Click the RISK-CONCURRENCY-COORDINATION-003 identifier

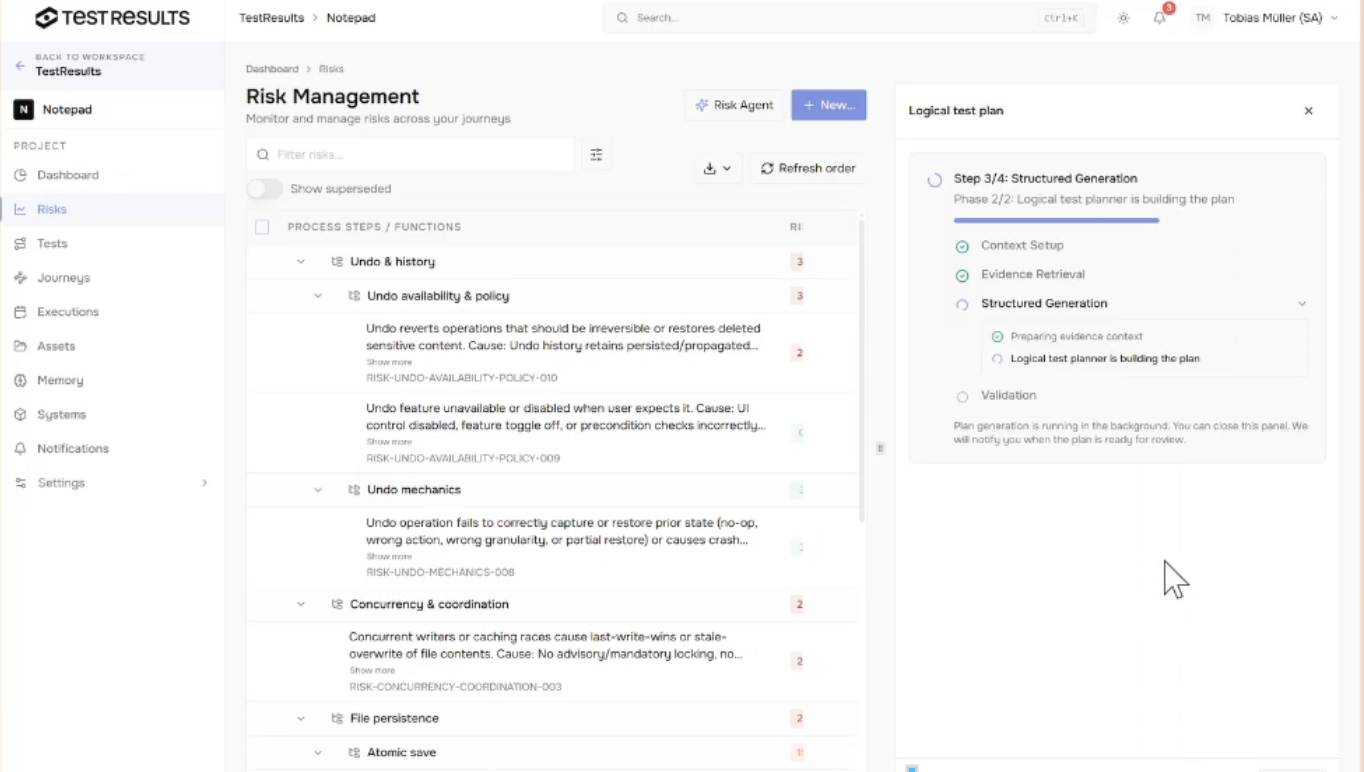coord(455,687)
